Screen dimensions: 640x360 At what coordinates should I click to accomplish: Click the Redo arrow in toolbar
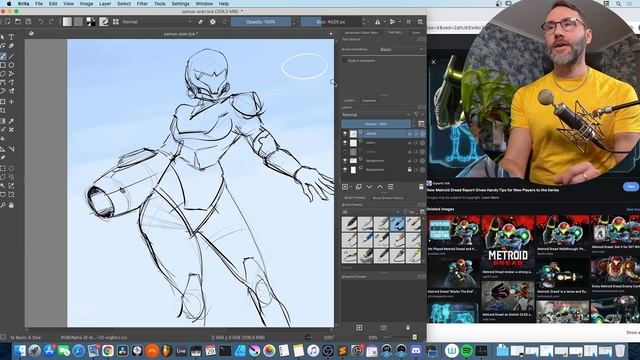click(51, 22)
